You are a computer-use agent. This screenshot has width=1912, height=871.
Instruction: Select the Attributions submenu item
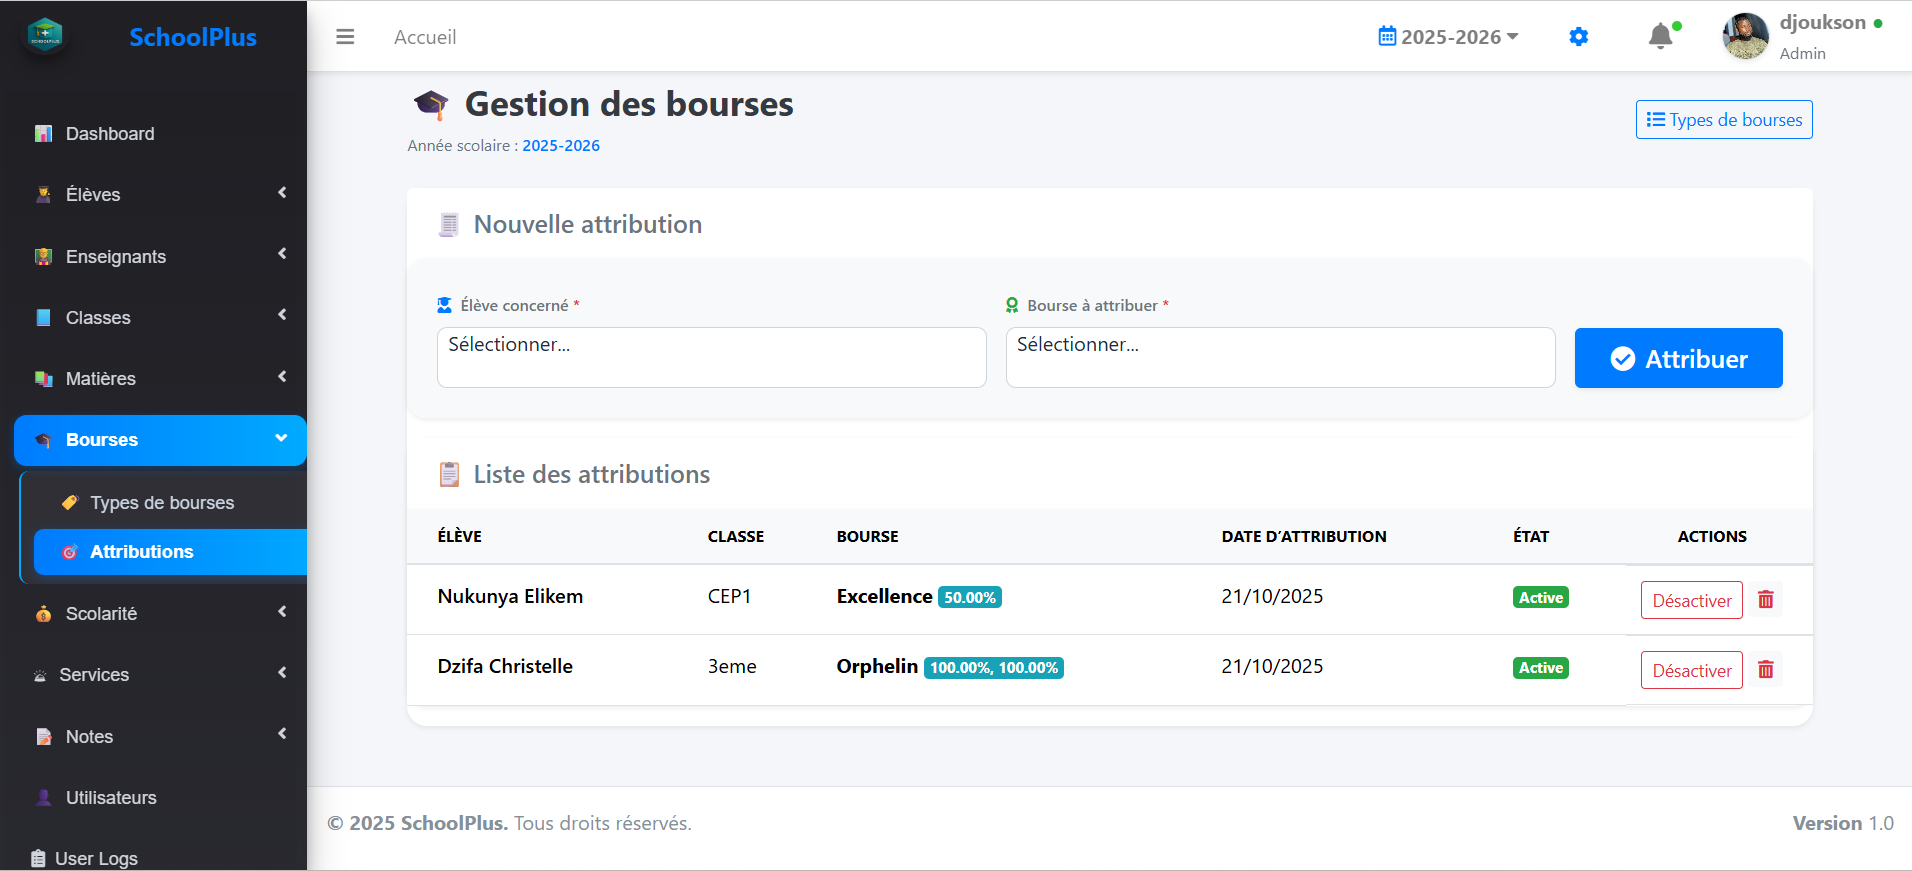(x=142, y=552)
